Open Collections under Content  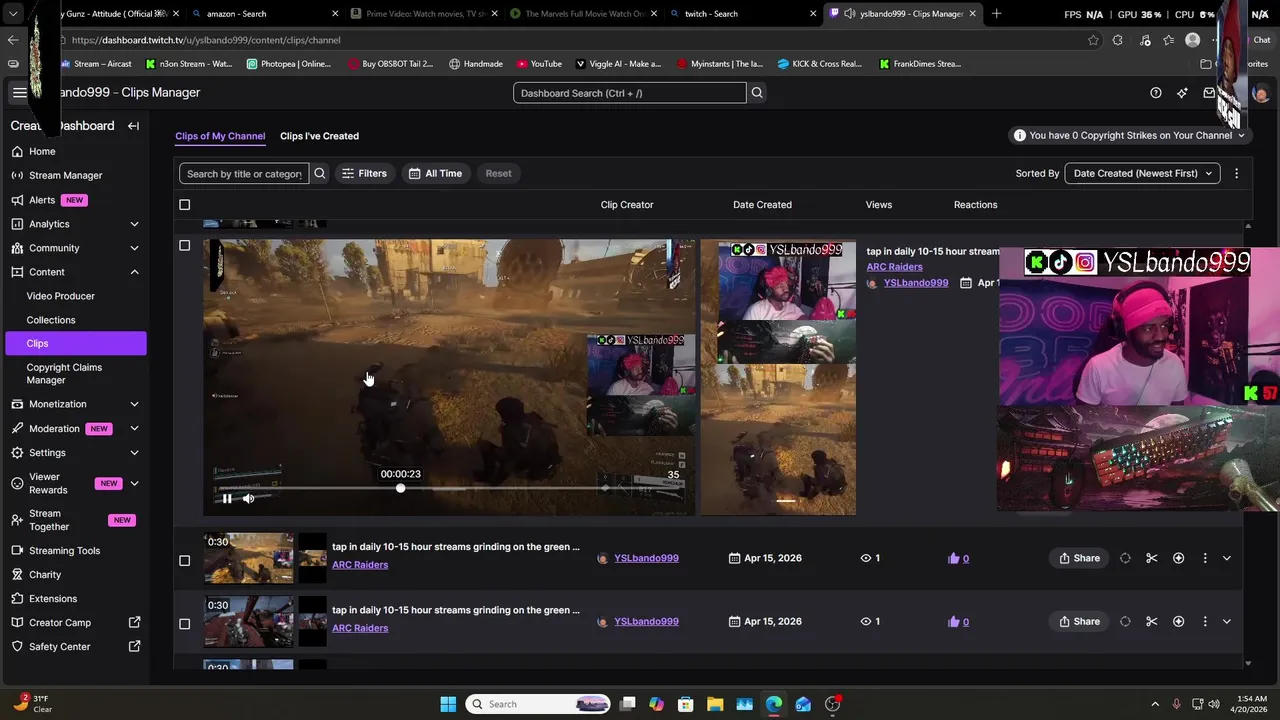tap(51, 320)
